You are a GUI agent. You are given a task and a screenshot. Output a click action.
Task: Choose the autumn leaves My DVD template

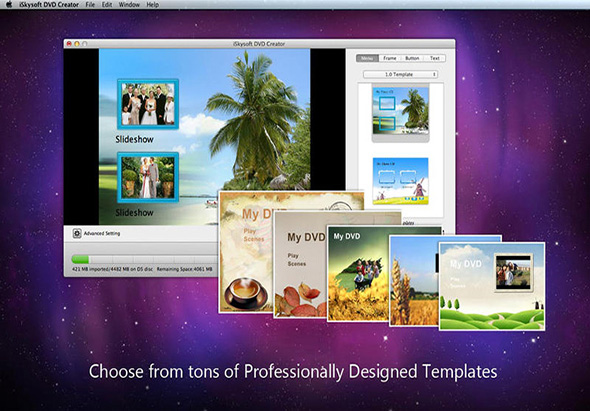click(x=300, y=265)
